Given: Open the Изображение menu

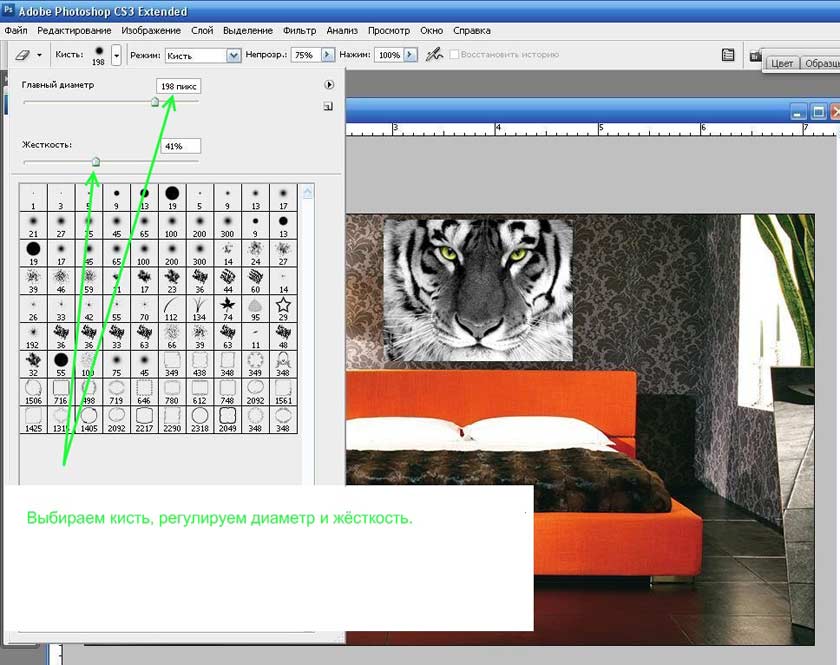Looking at the screenshot, I should [x=150, y=31].
